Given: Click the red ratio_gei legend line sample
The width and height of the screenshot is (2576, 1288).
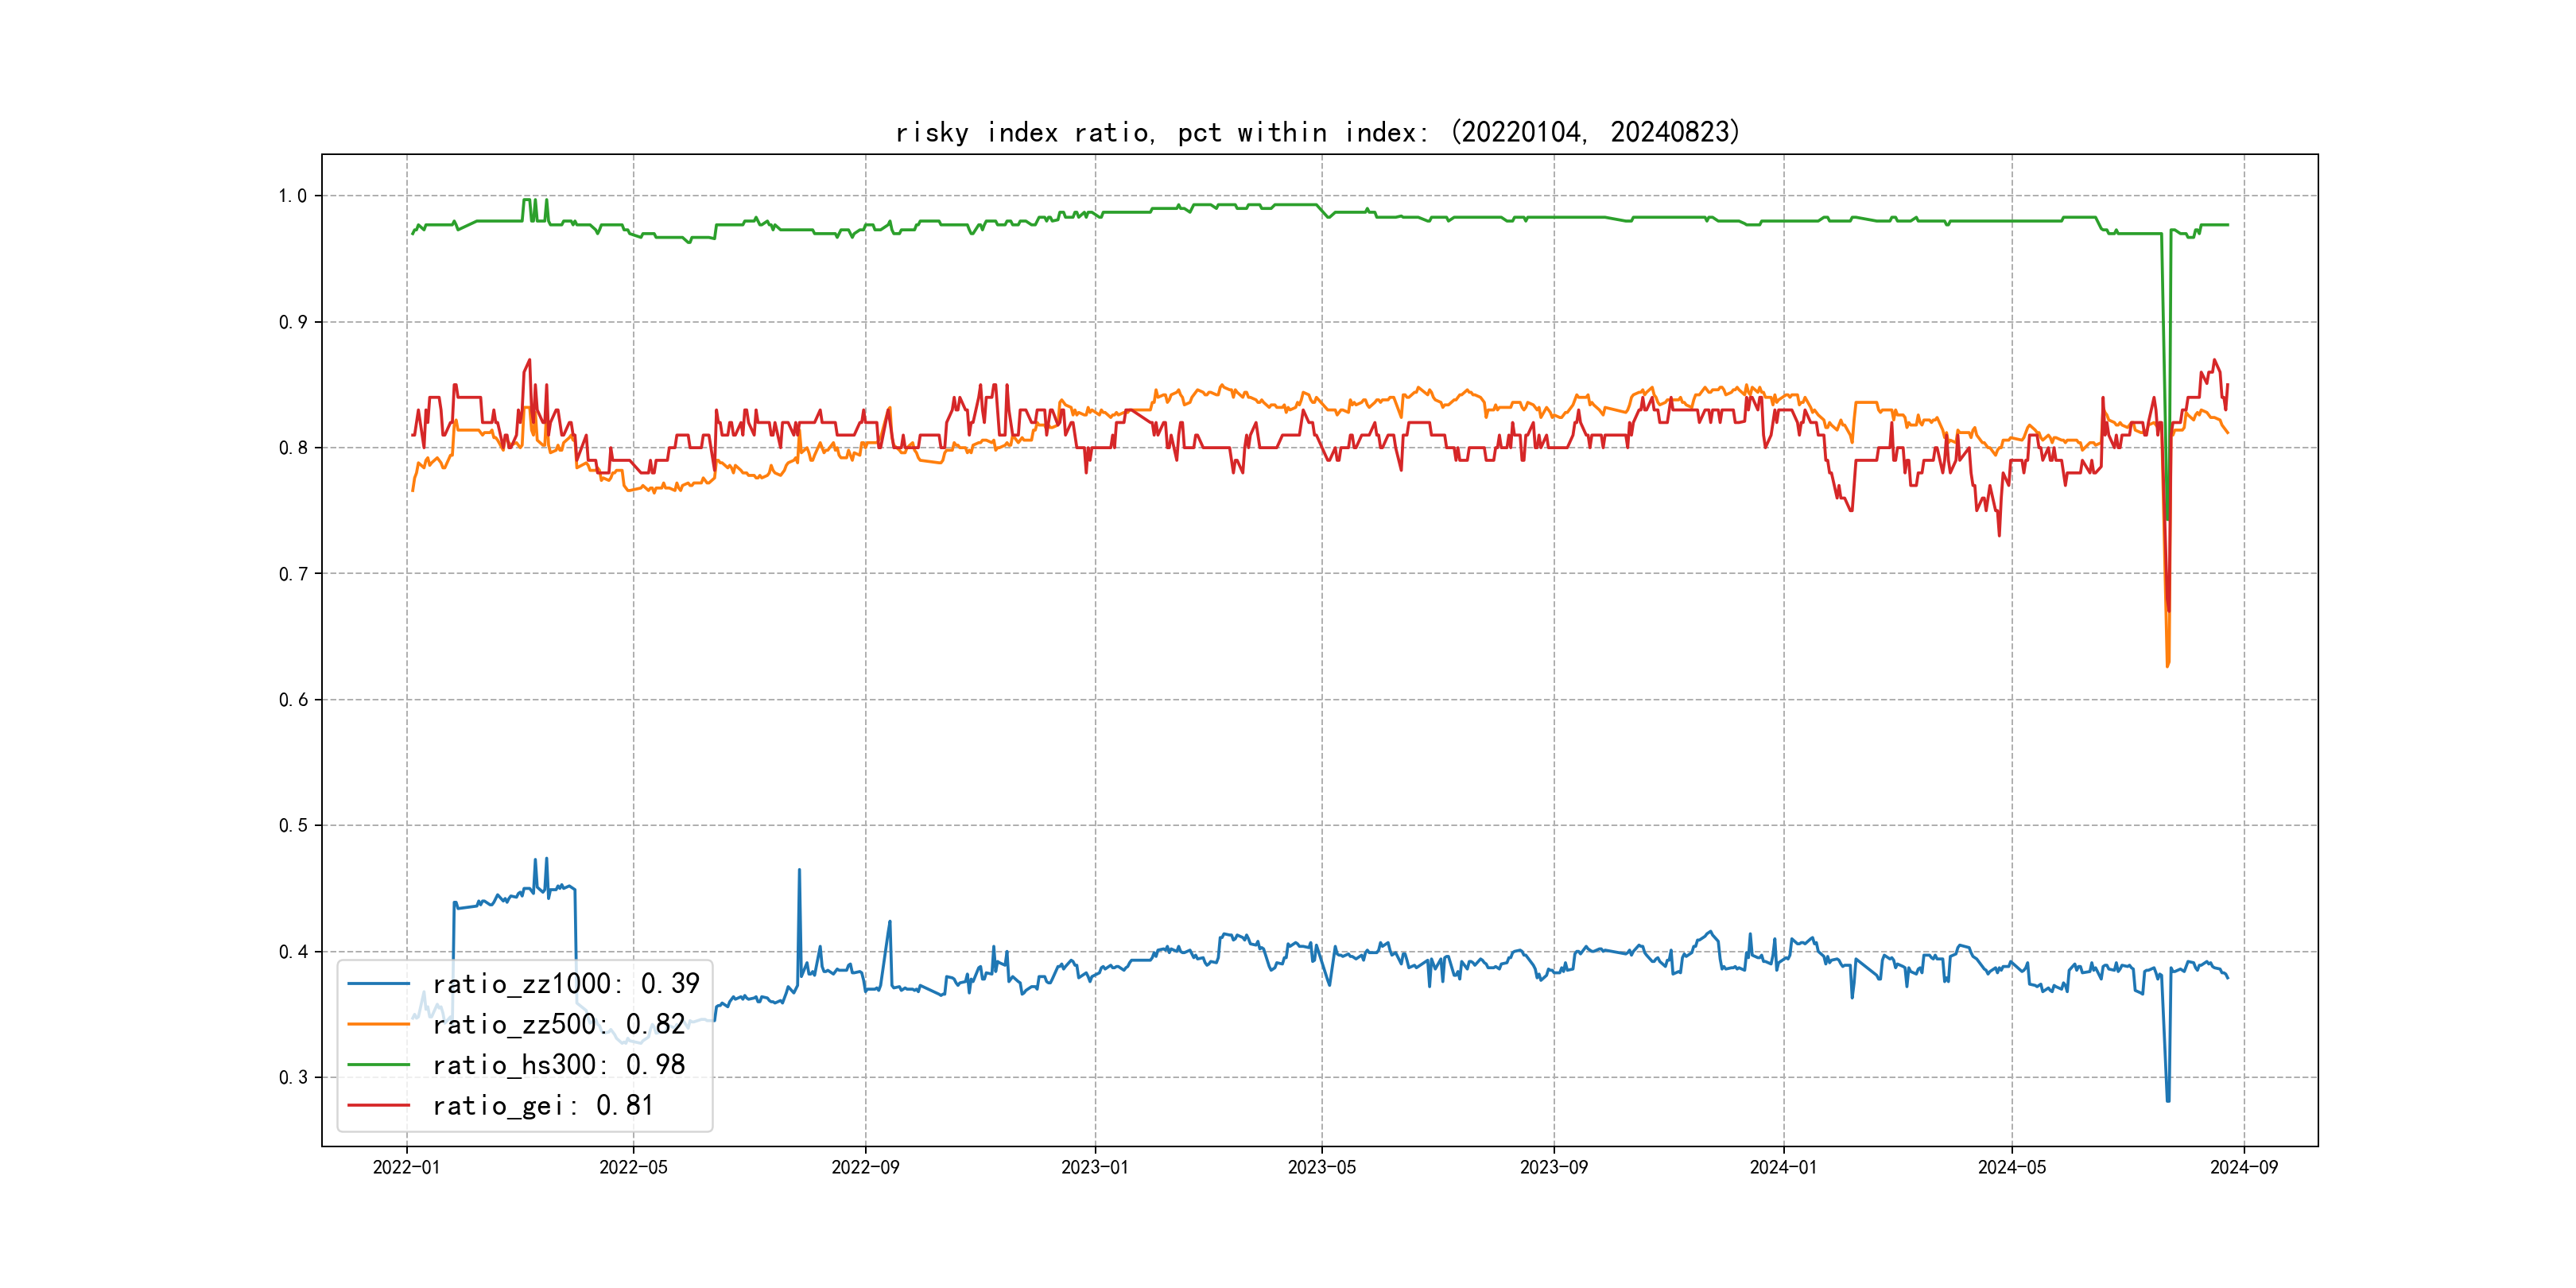Looking at the screenshot, I should [378, 1105].
